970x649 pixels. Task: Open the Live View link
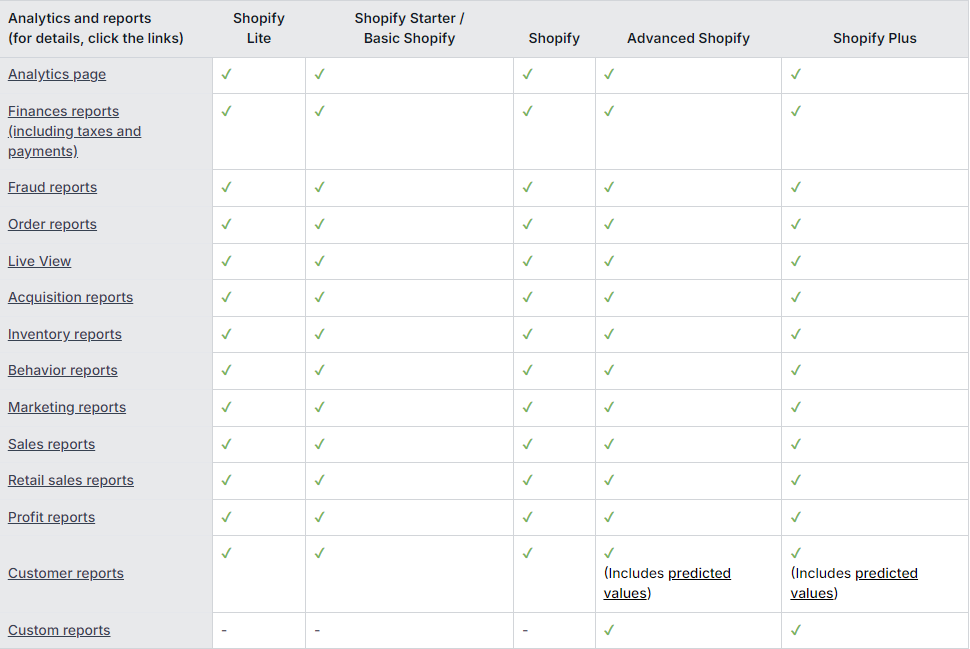[x=40, y=261]
